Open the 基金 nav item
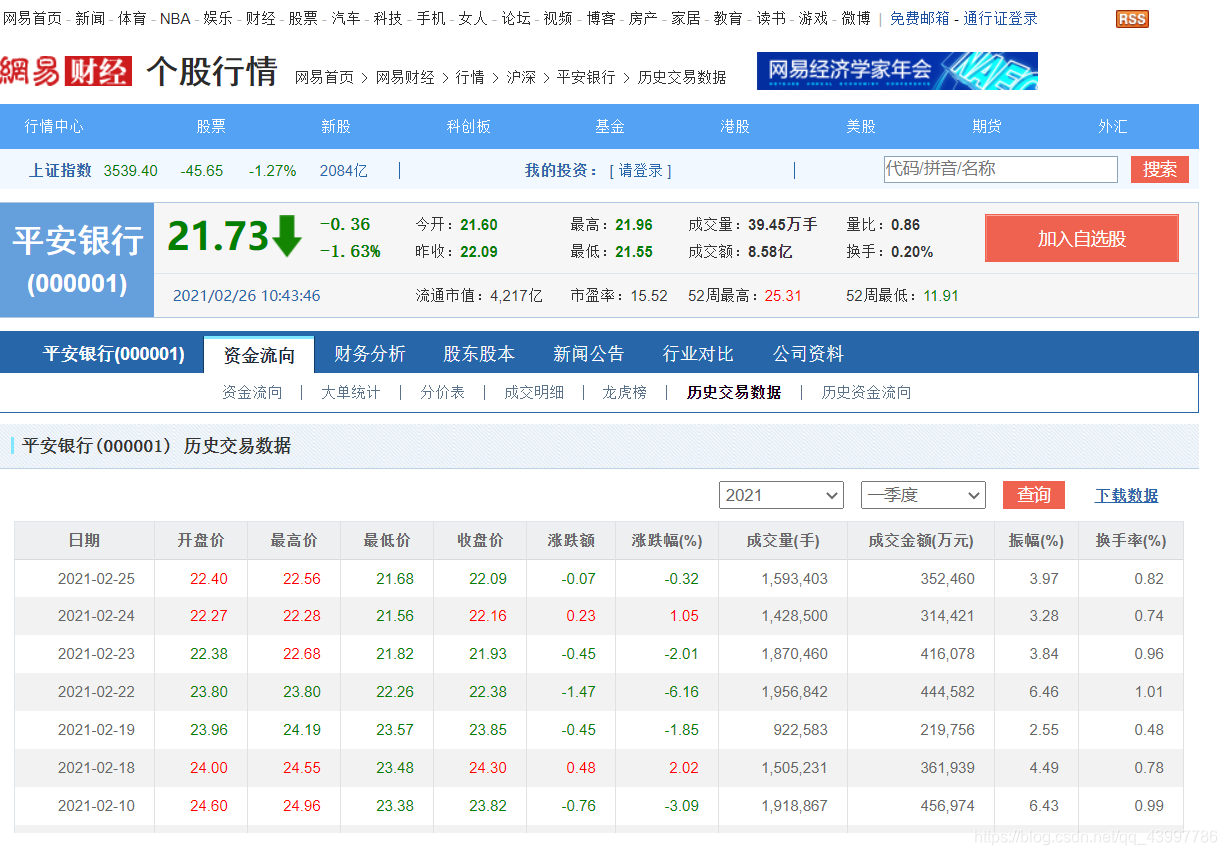Image resolution: width=1227 pixels, height=855 pixels. tap(610, 126)
